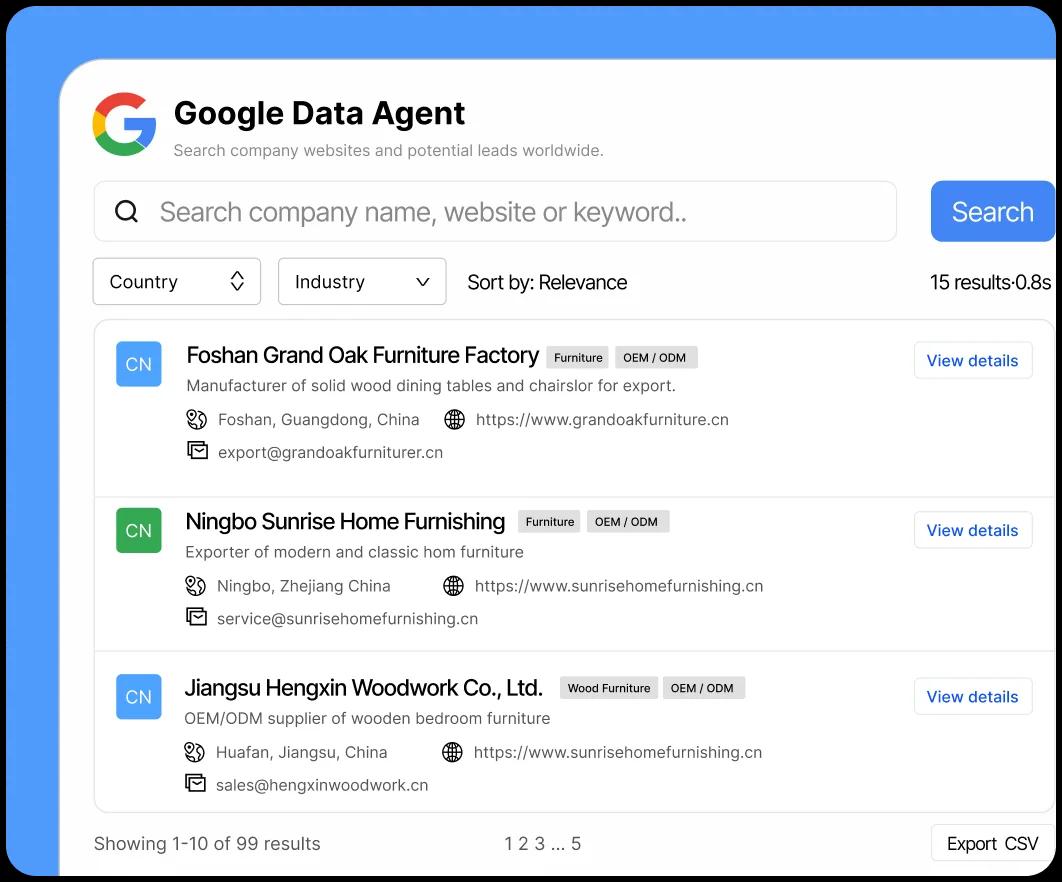This screenshot has height=882, width=1062.
Task: Click Showing 1-10 of 99 results text
Action: click(207, 843)
